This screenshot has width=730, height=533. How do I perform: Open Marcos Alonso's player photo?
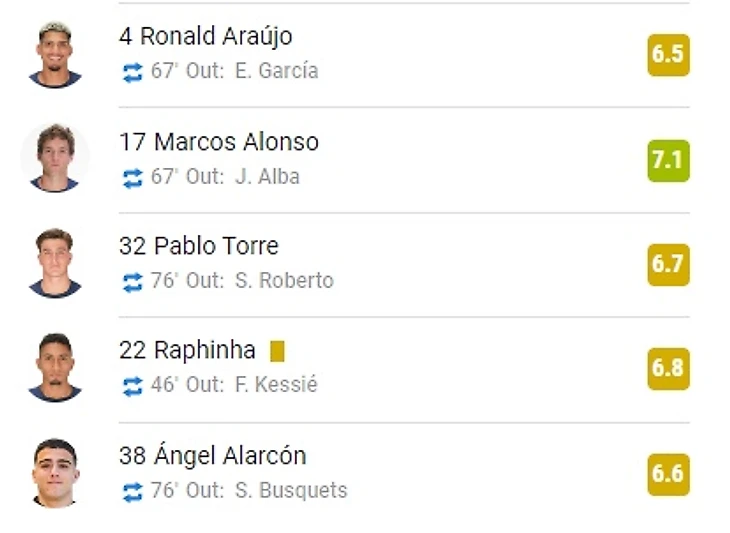coord(55,158)
